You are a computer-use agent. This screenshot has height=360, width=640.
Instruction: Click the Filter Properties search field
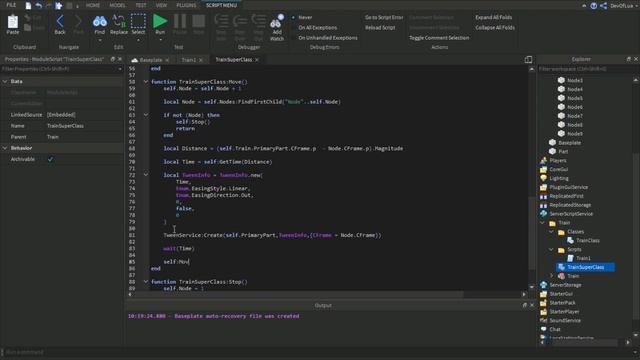pyautogui.click(x=62, y=69)
